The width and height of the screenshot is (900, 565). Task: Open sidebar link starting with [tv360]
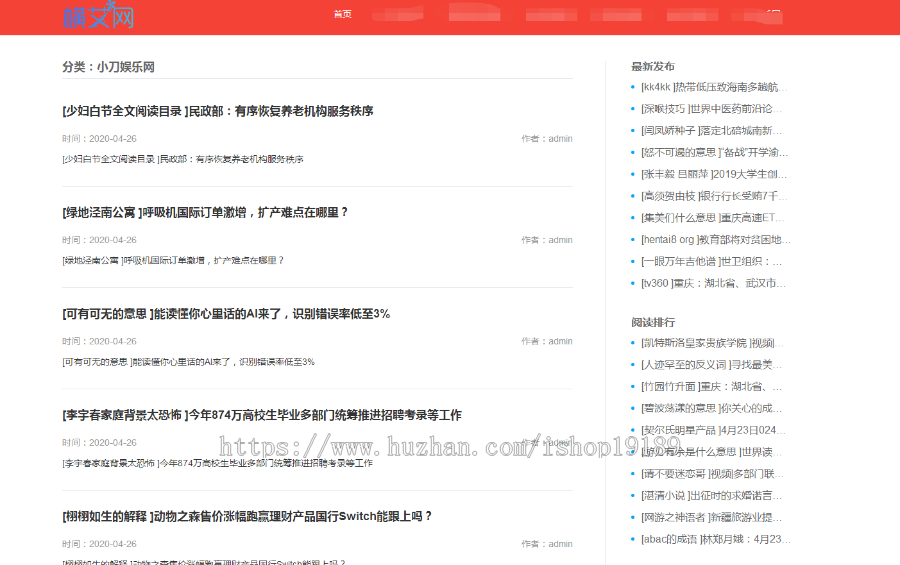(x=713, y=284)
